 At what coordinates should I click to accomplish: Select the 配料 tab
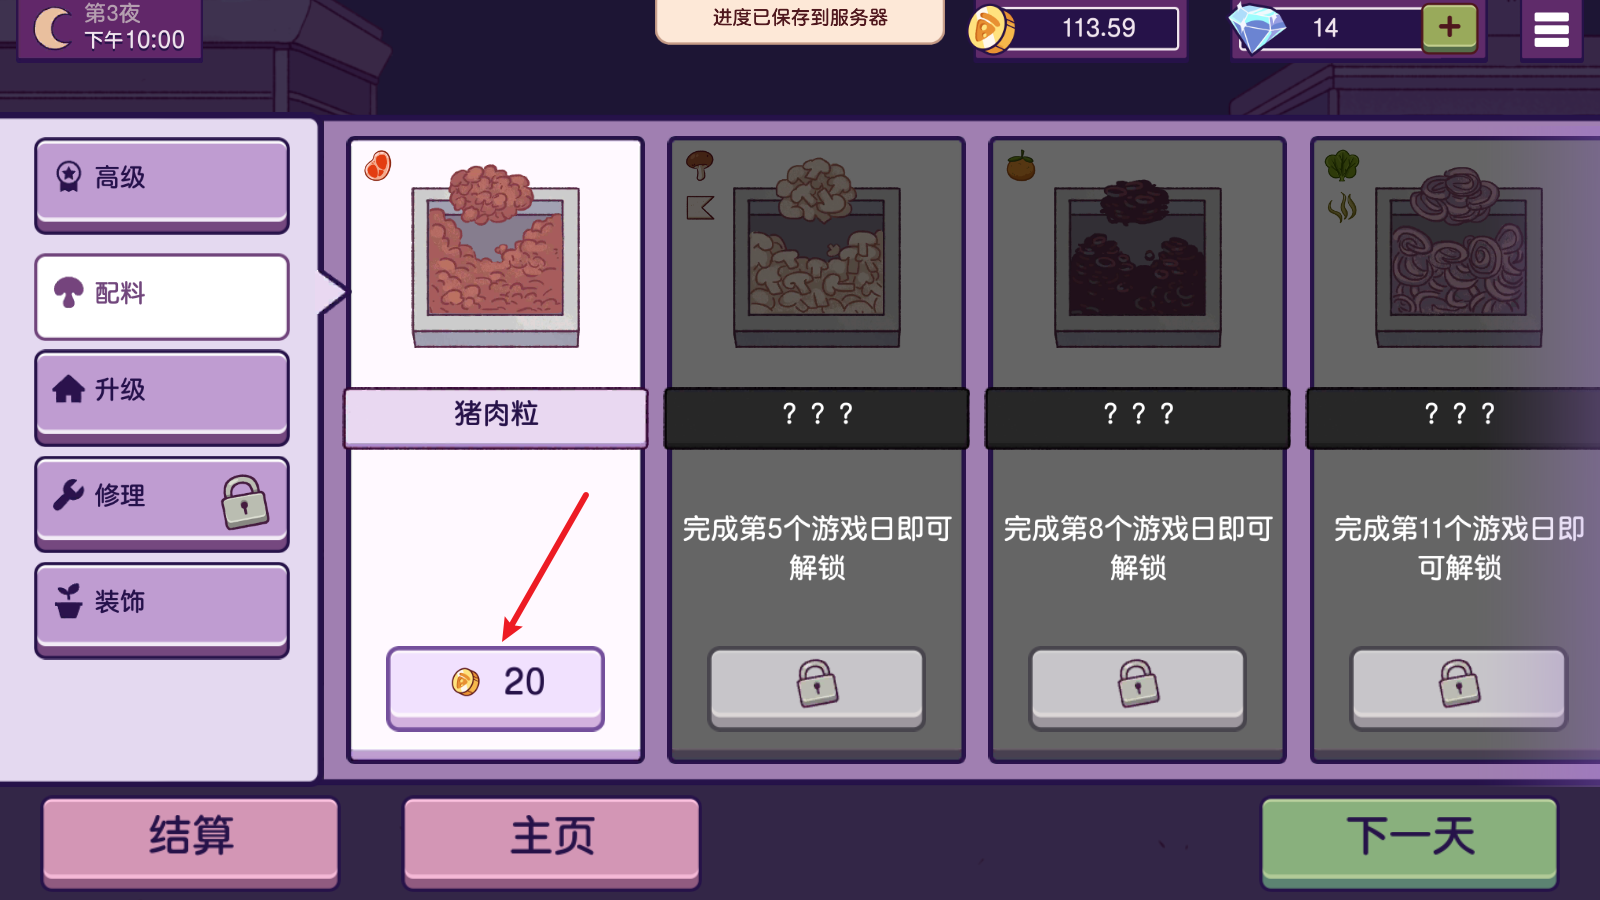point(162,297)
